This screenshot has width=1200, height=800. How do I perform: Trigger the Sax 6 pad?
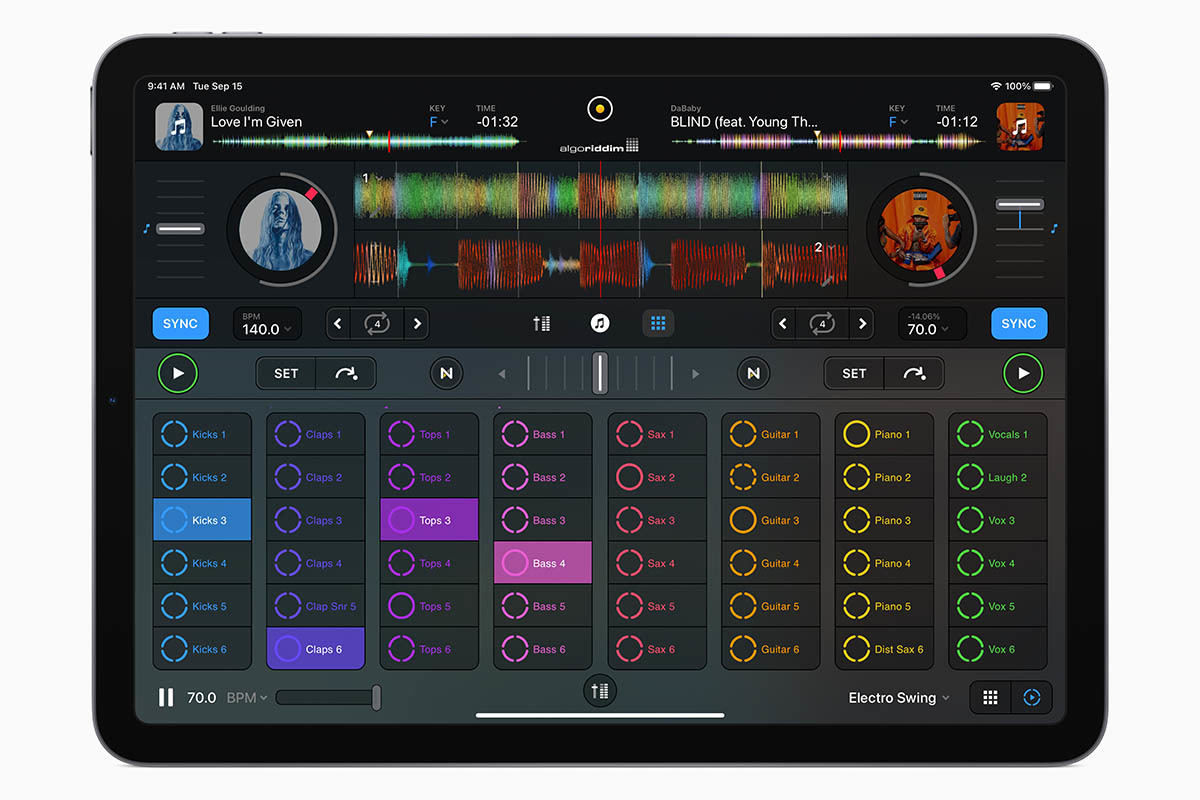click(x=657, y=649)
